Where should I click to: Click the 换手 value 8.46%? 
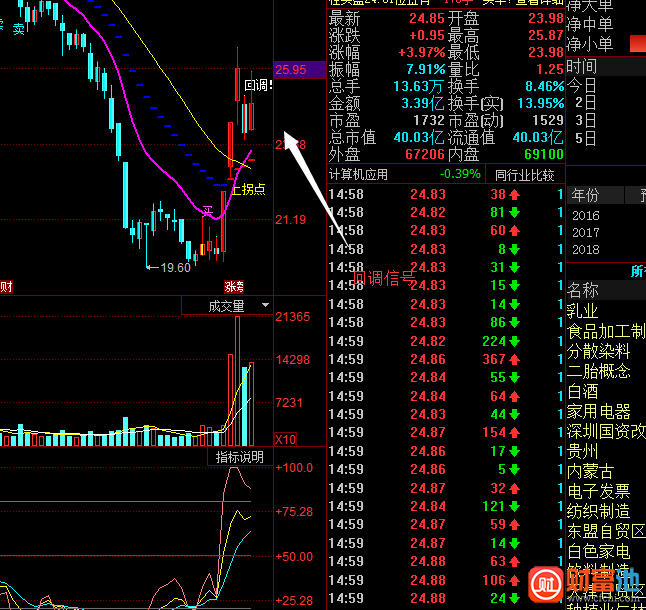(544, 86)
